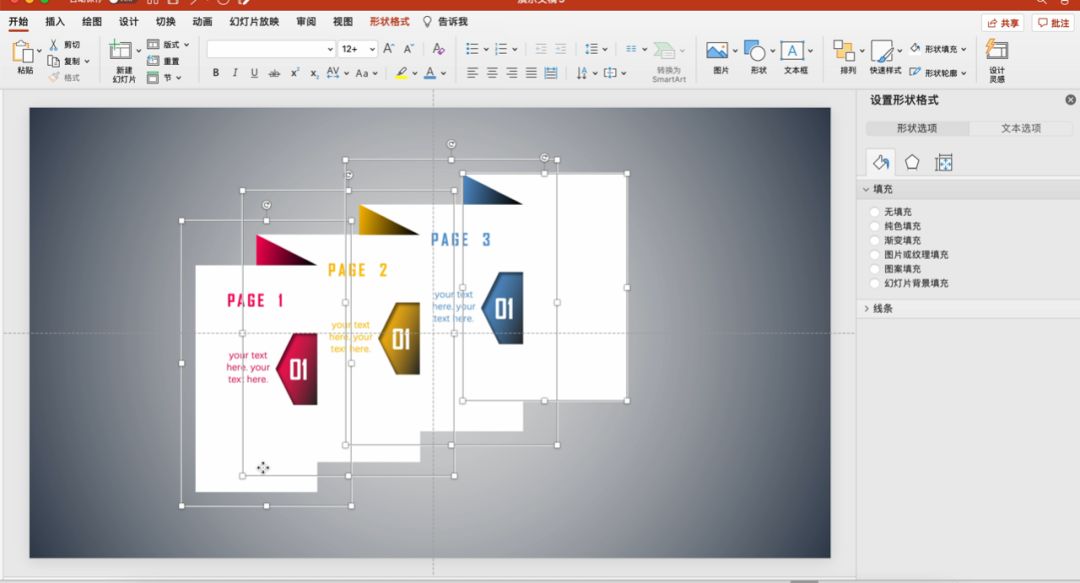This screenshot has height=583, width=1080.
Task: Select the Gradient fill (渐变填充) radio option
Action: pyautogui.click(x=875, y=241)
